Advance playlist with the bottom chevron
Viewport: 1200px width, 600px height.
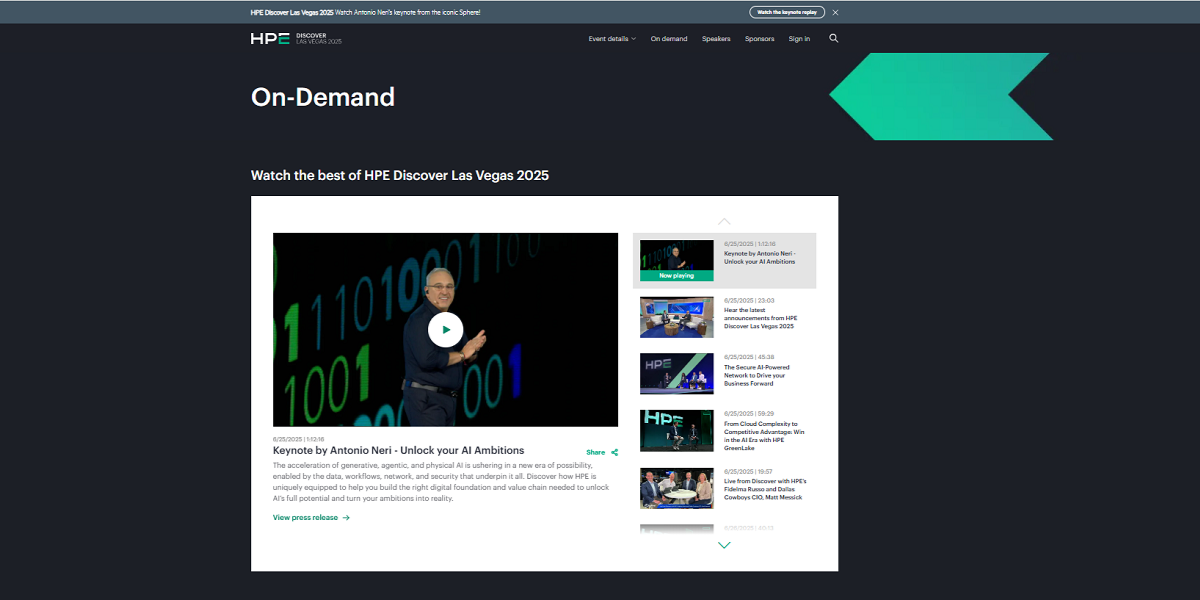coord(724,545)
